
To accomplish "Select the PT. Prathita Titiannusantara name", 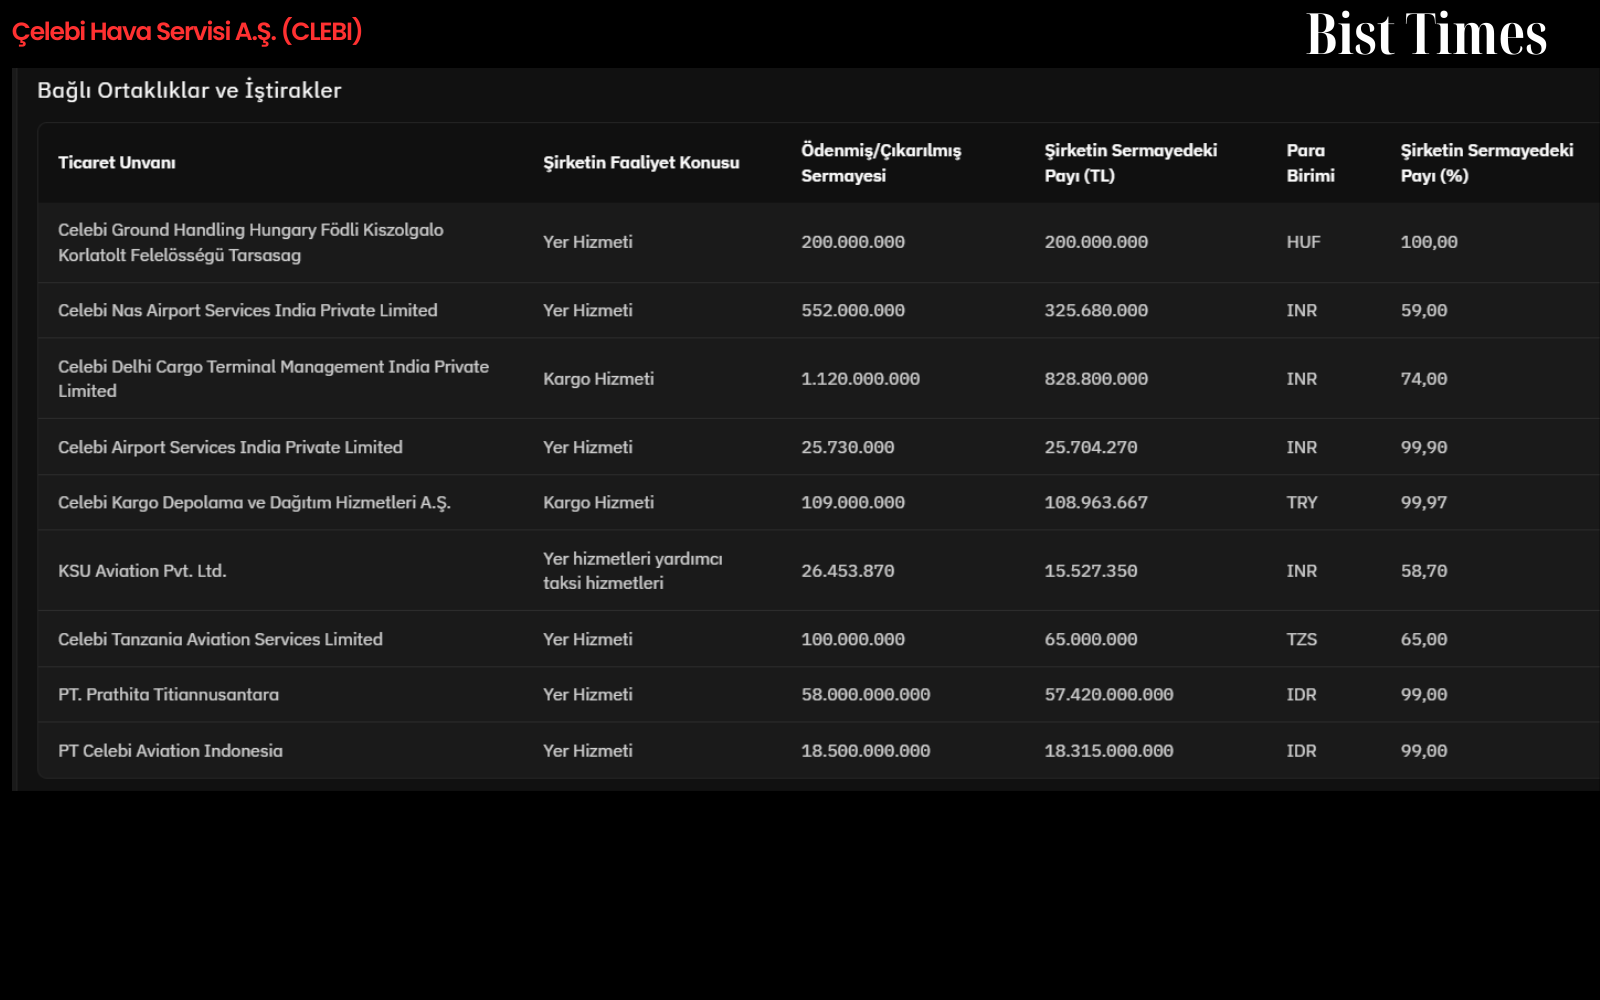I will tap(168, 695).
